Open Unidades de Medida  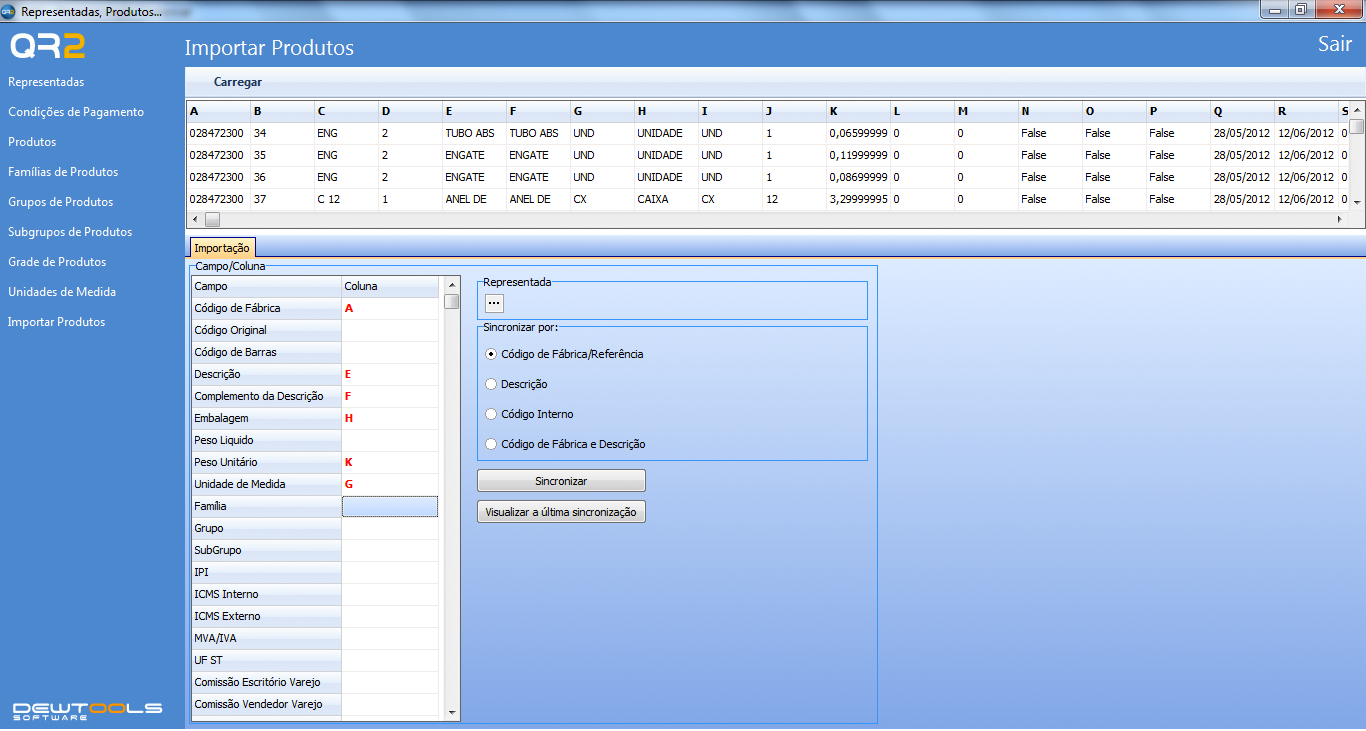62,292
